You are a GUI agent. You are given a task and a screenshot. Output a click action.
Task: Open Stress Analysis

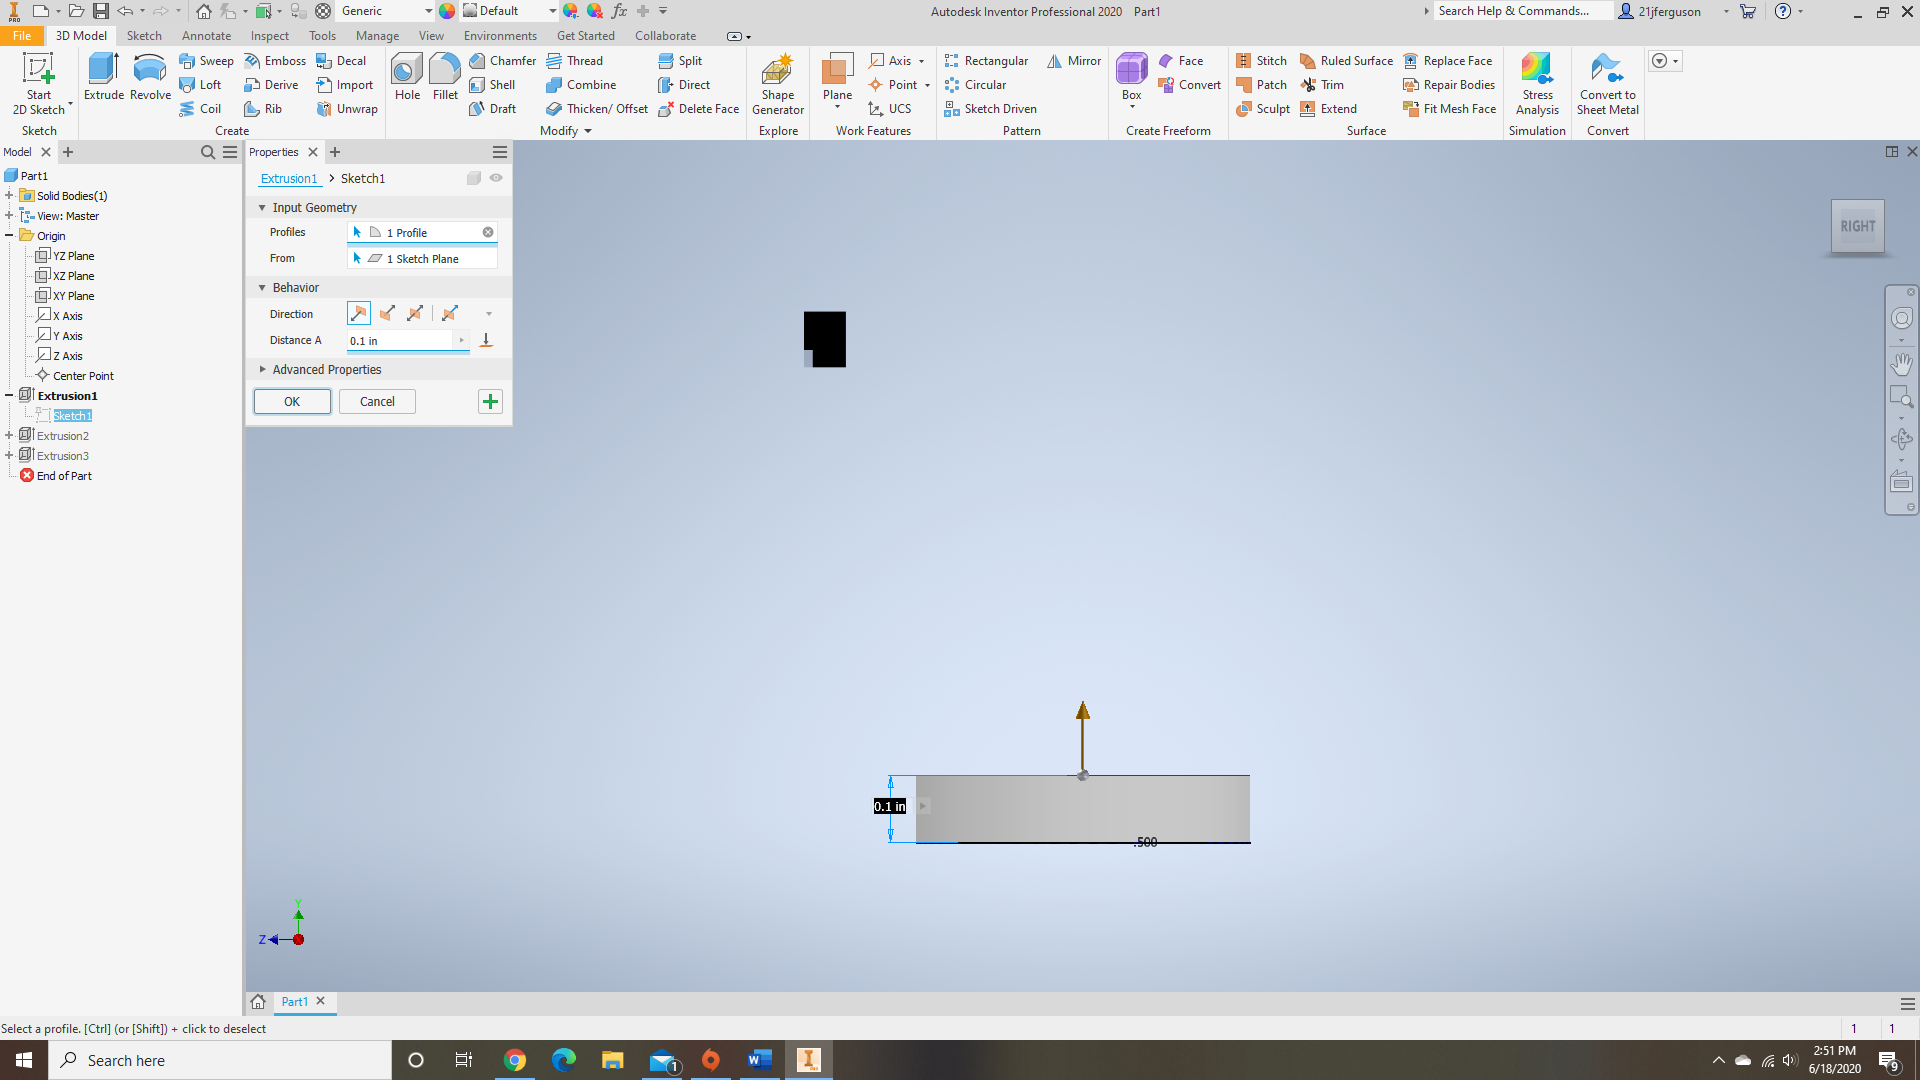[1537, 84]
